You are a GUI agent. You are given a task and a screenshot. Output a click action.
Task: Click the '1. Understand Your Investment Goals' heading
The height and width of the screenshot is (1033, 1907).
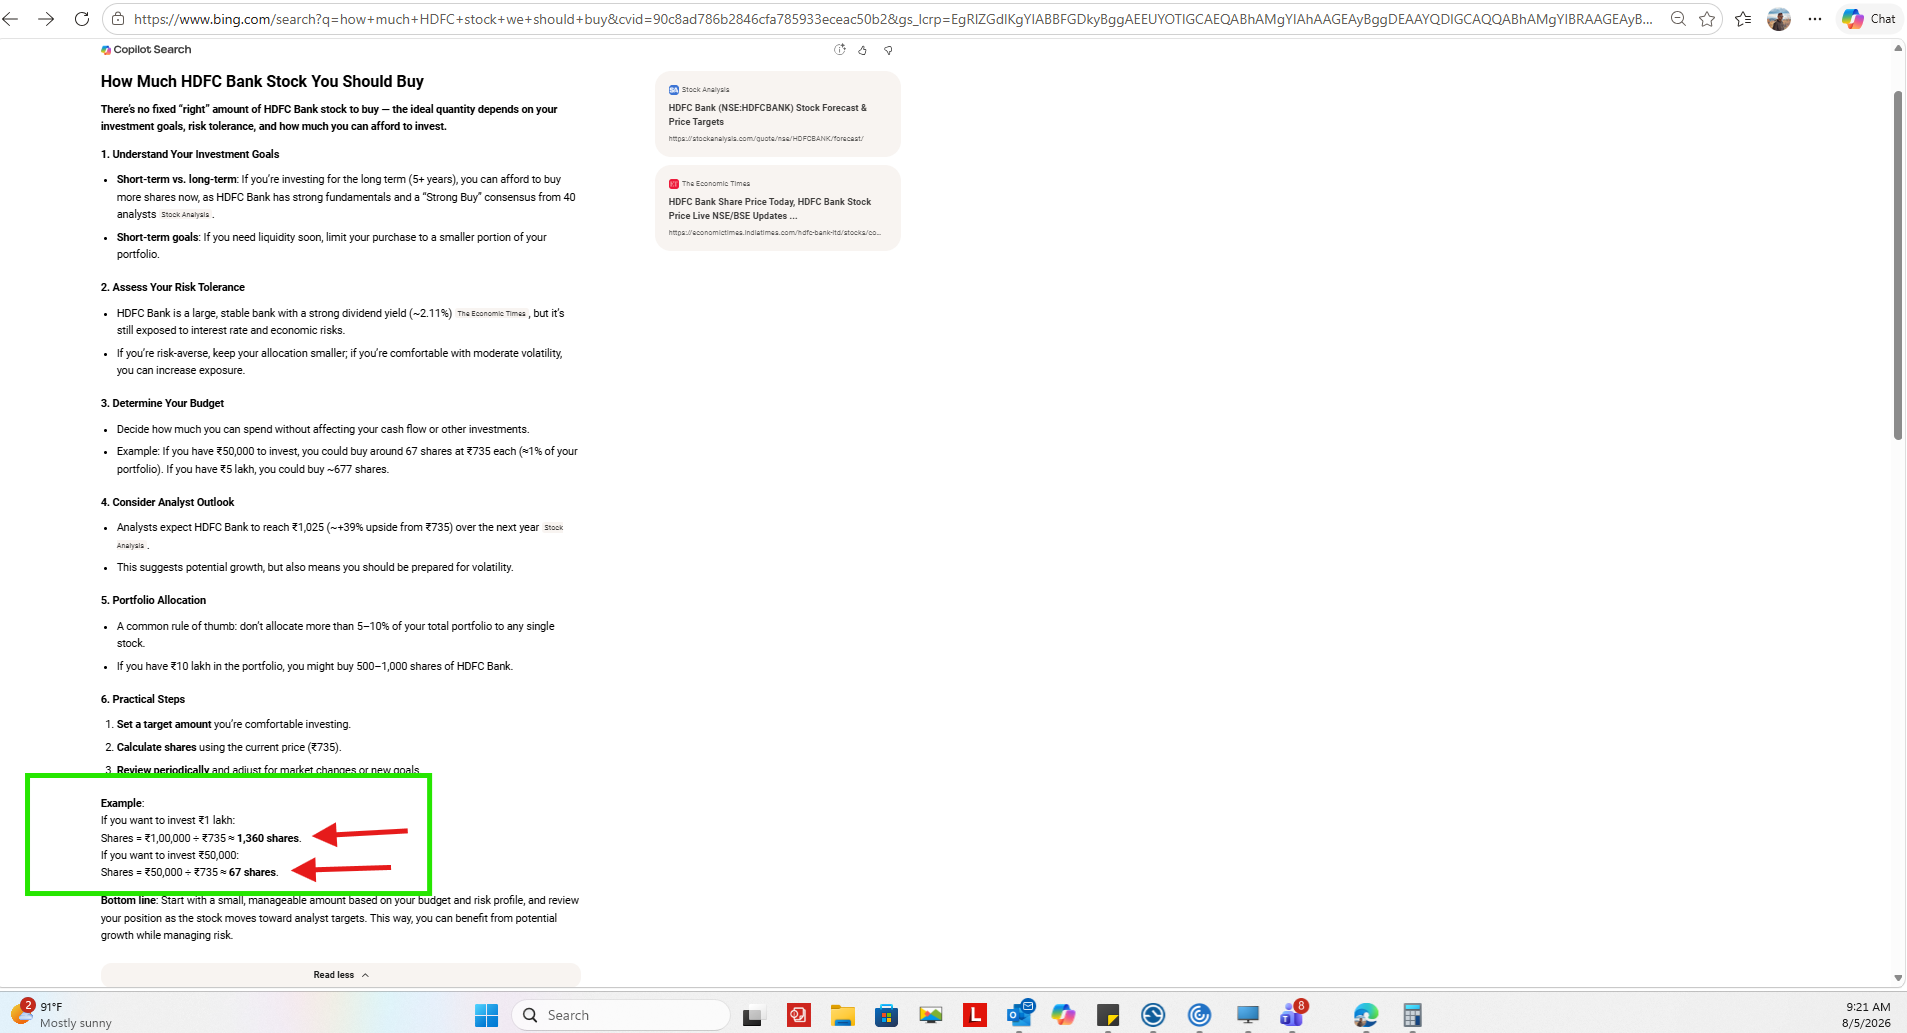point(190,154)
